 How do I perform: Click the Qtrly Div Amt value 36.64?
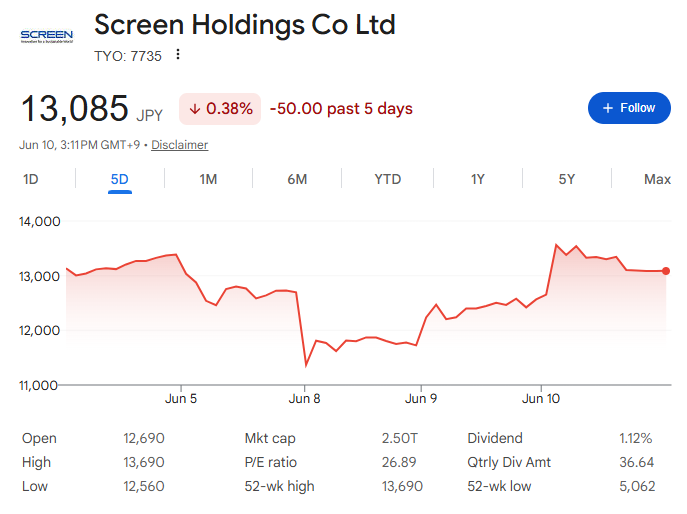637,462
